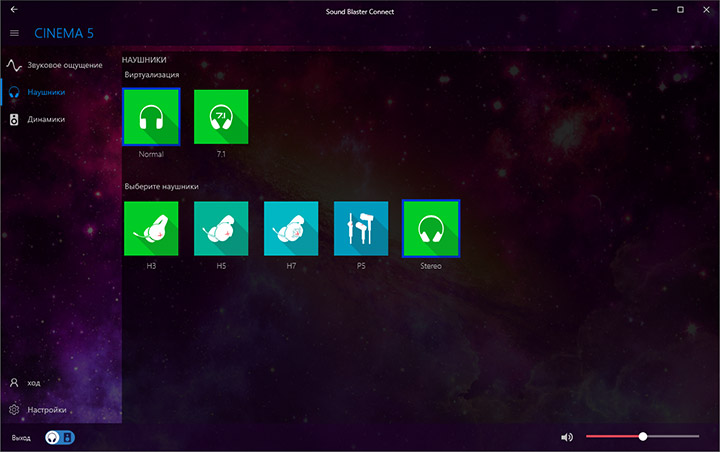Choose the Stereo headphones tile
720x452 pixels.
(431, 228)
